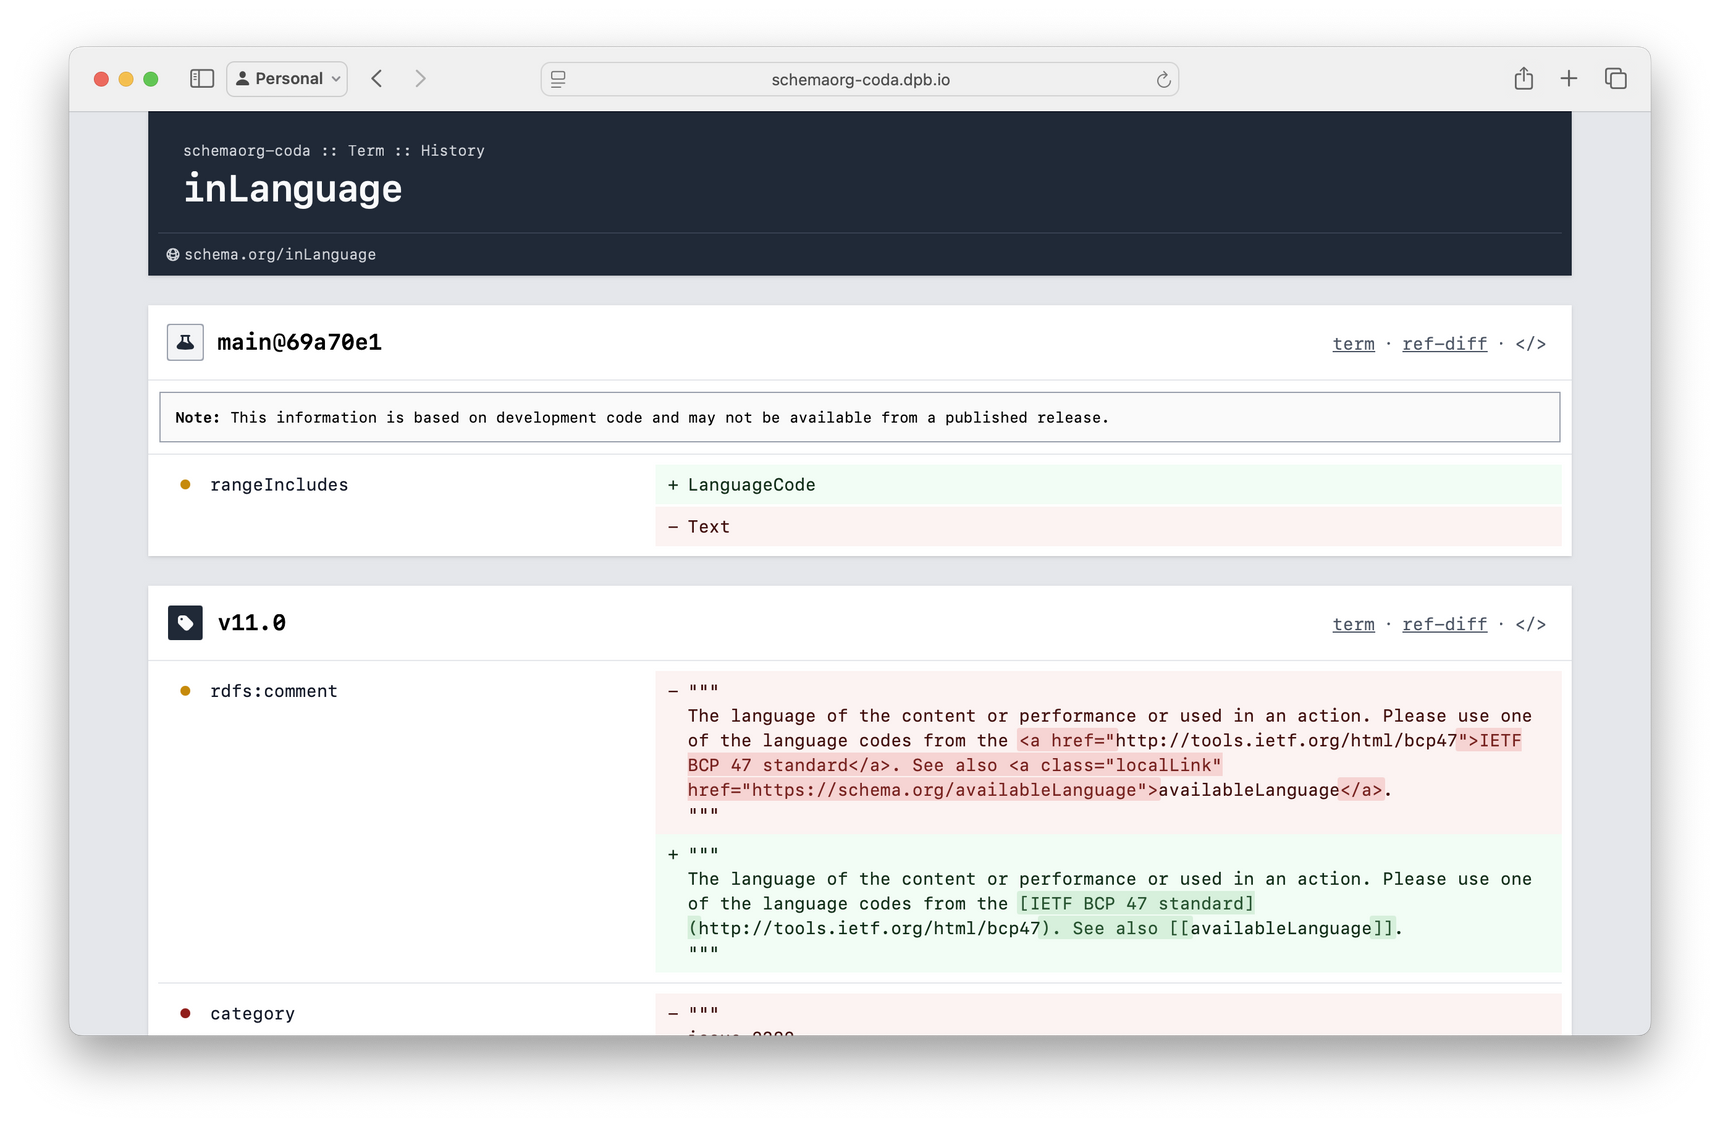Click the reload icon in the address bar

pos(1162,80)
